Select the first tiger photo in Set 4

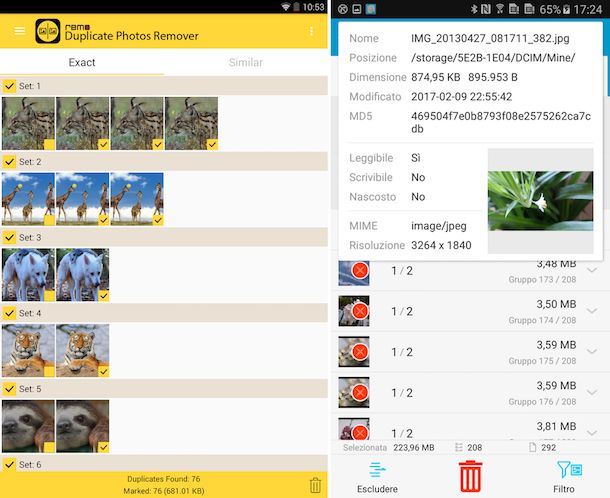click(x=28, y=351)
